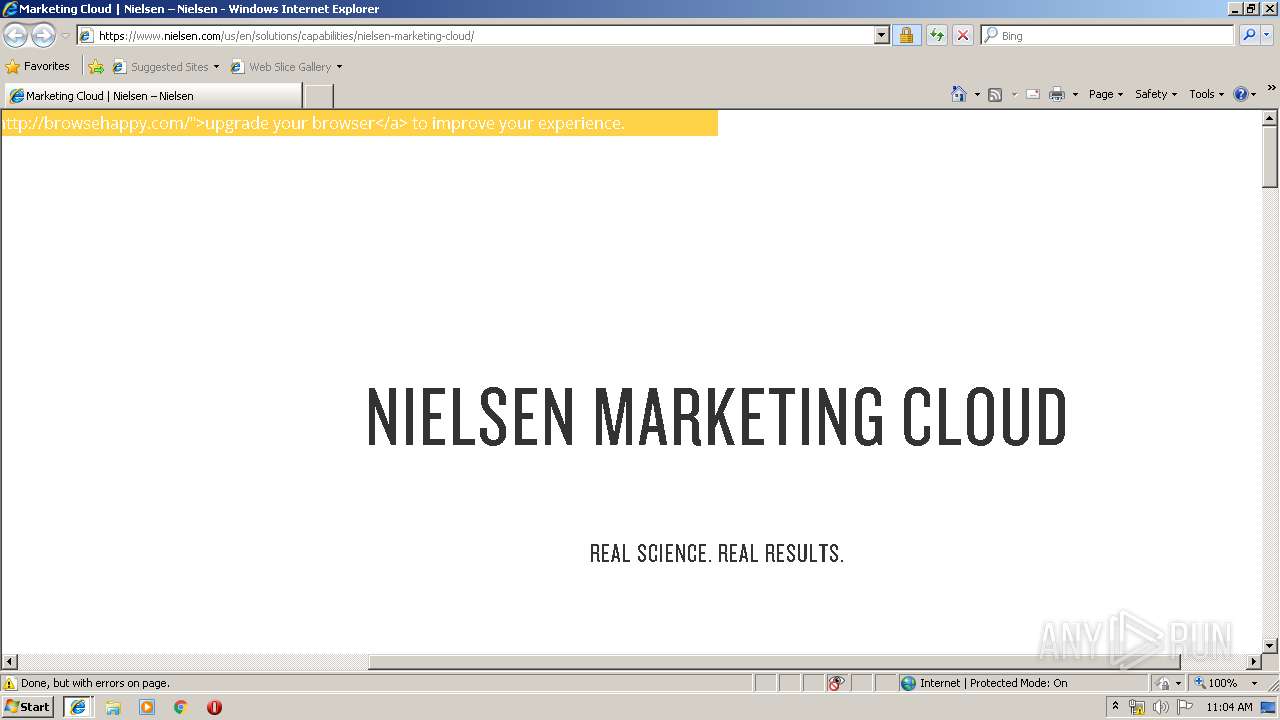Open the Favorites star button
This screenshot has height=720, width=1280.
38,67
